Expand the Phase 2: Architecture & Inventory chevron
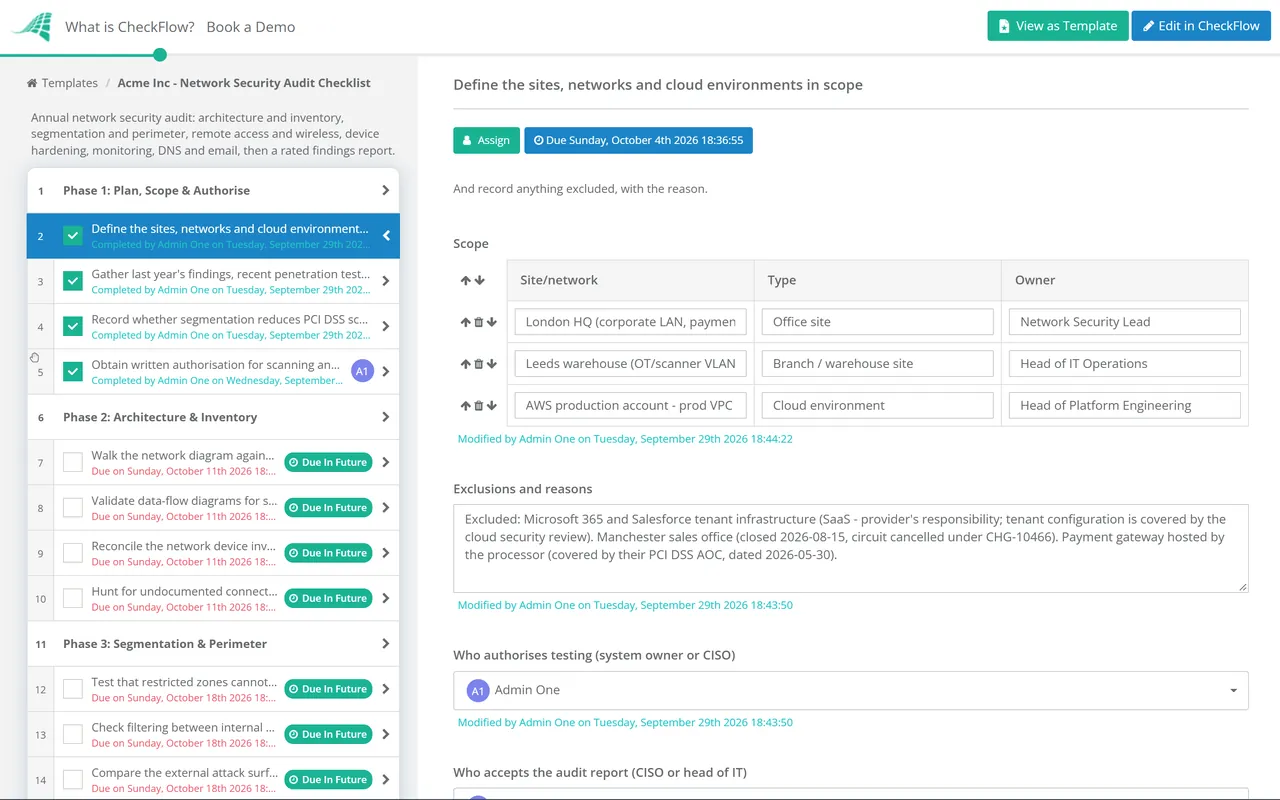The width and height of the screenshot is (1280, 800). (386, 417)
